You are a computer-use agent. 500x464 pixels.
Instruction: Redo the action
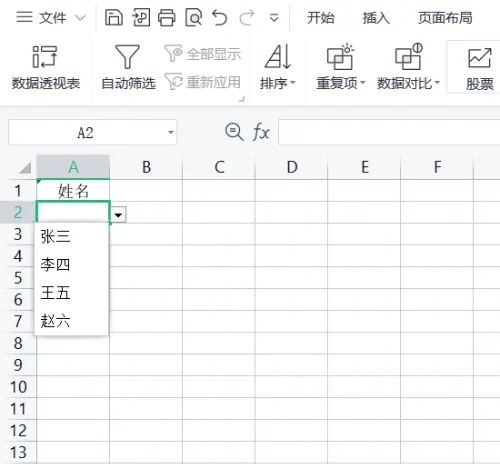click(247, 17)
